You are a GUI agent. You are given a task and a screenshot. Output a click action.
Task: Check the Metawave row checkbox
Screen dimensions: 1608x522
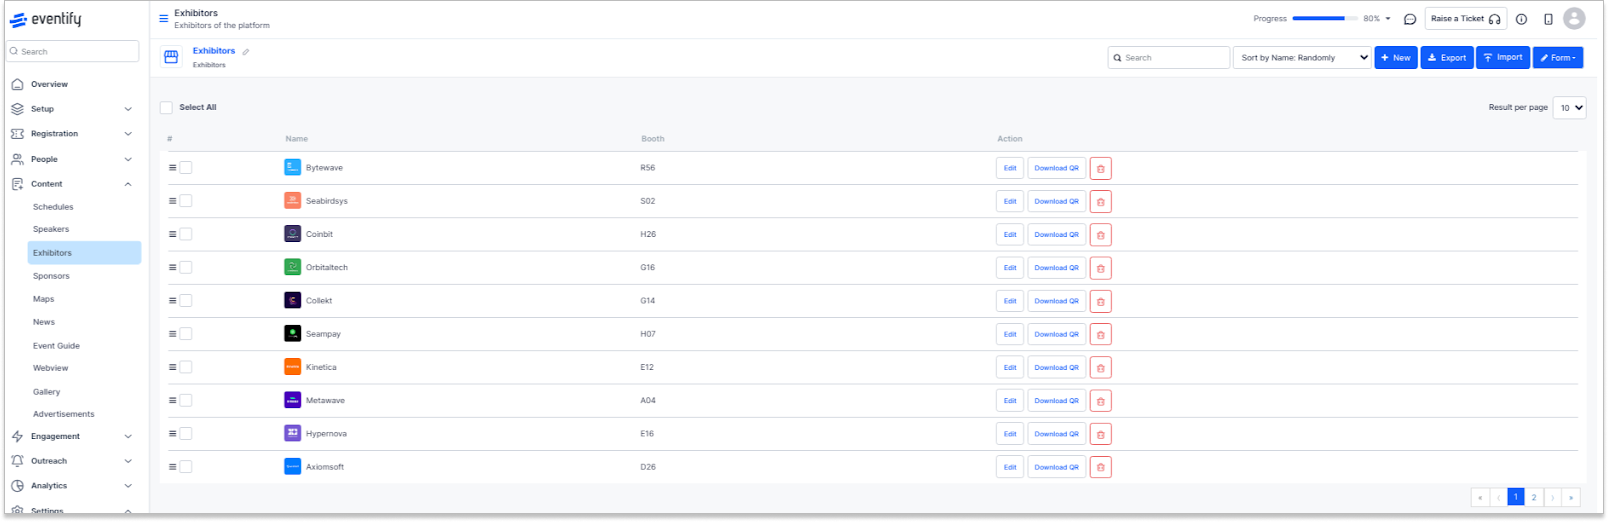click(185, 401)
